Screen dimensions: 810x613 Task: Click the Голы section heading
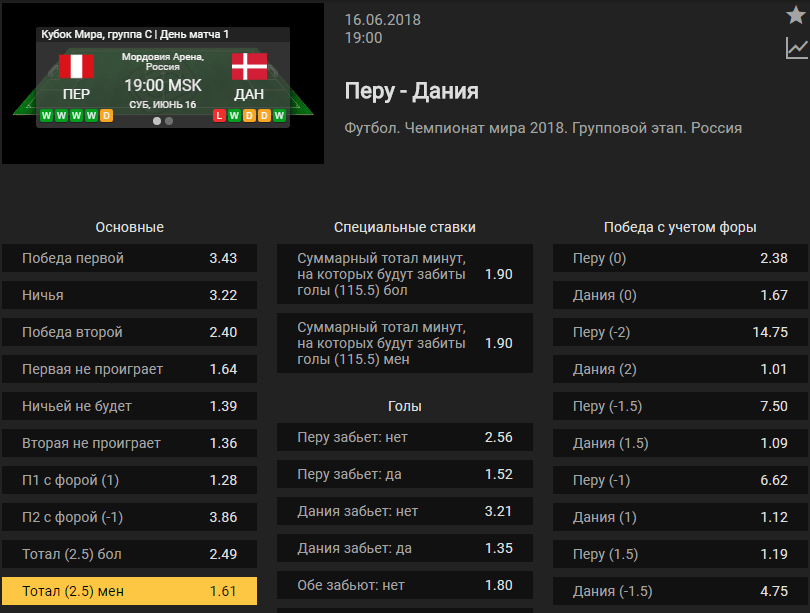[x=405, y=406]
